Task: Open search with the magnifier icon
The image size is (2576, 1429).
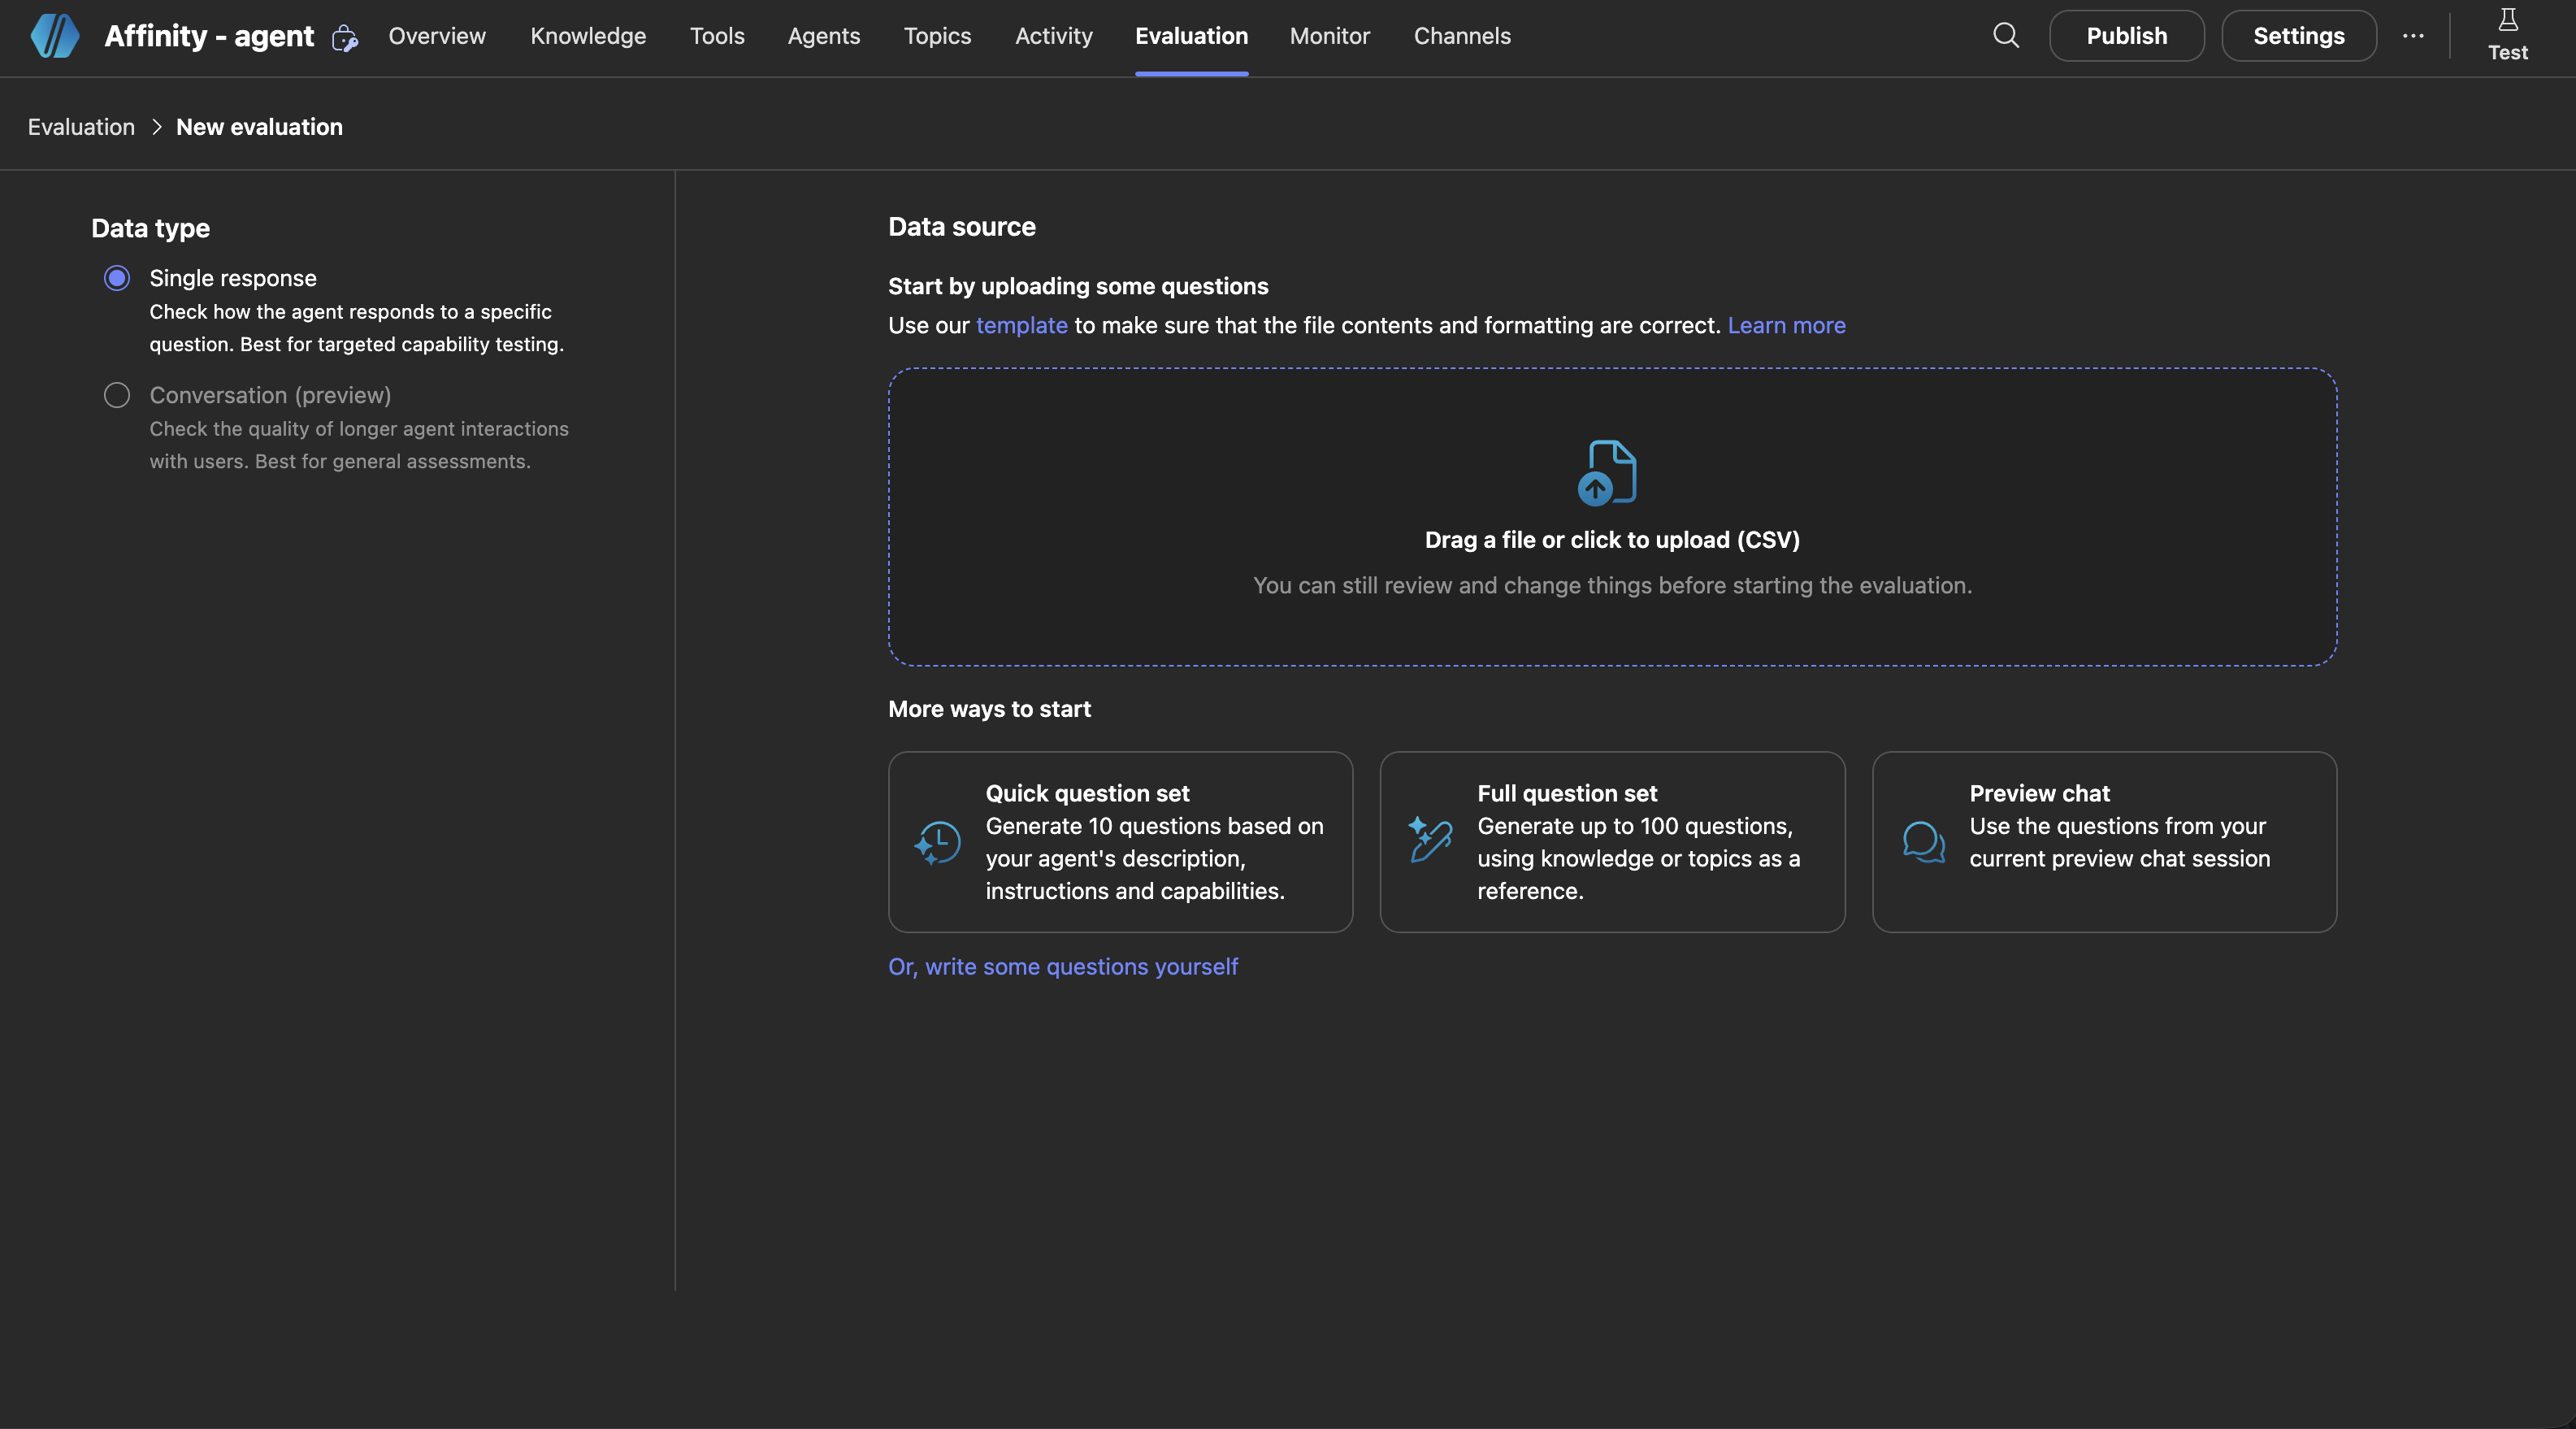Action: pyautogui.click(x=2005, y=36)
